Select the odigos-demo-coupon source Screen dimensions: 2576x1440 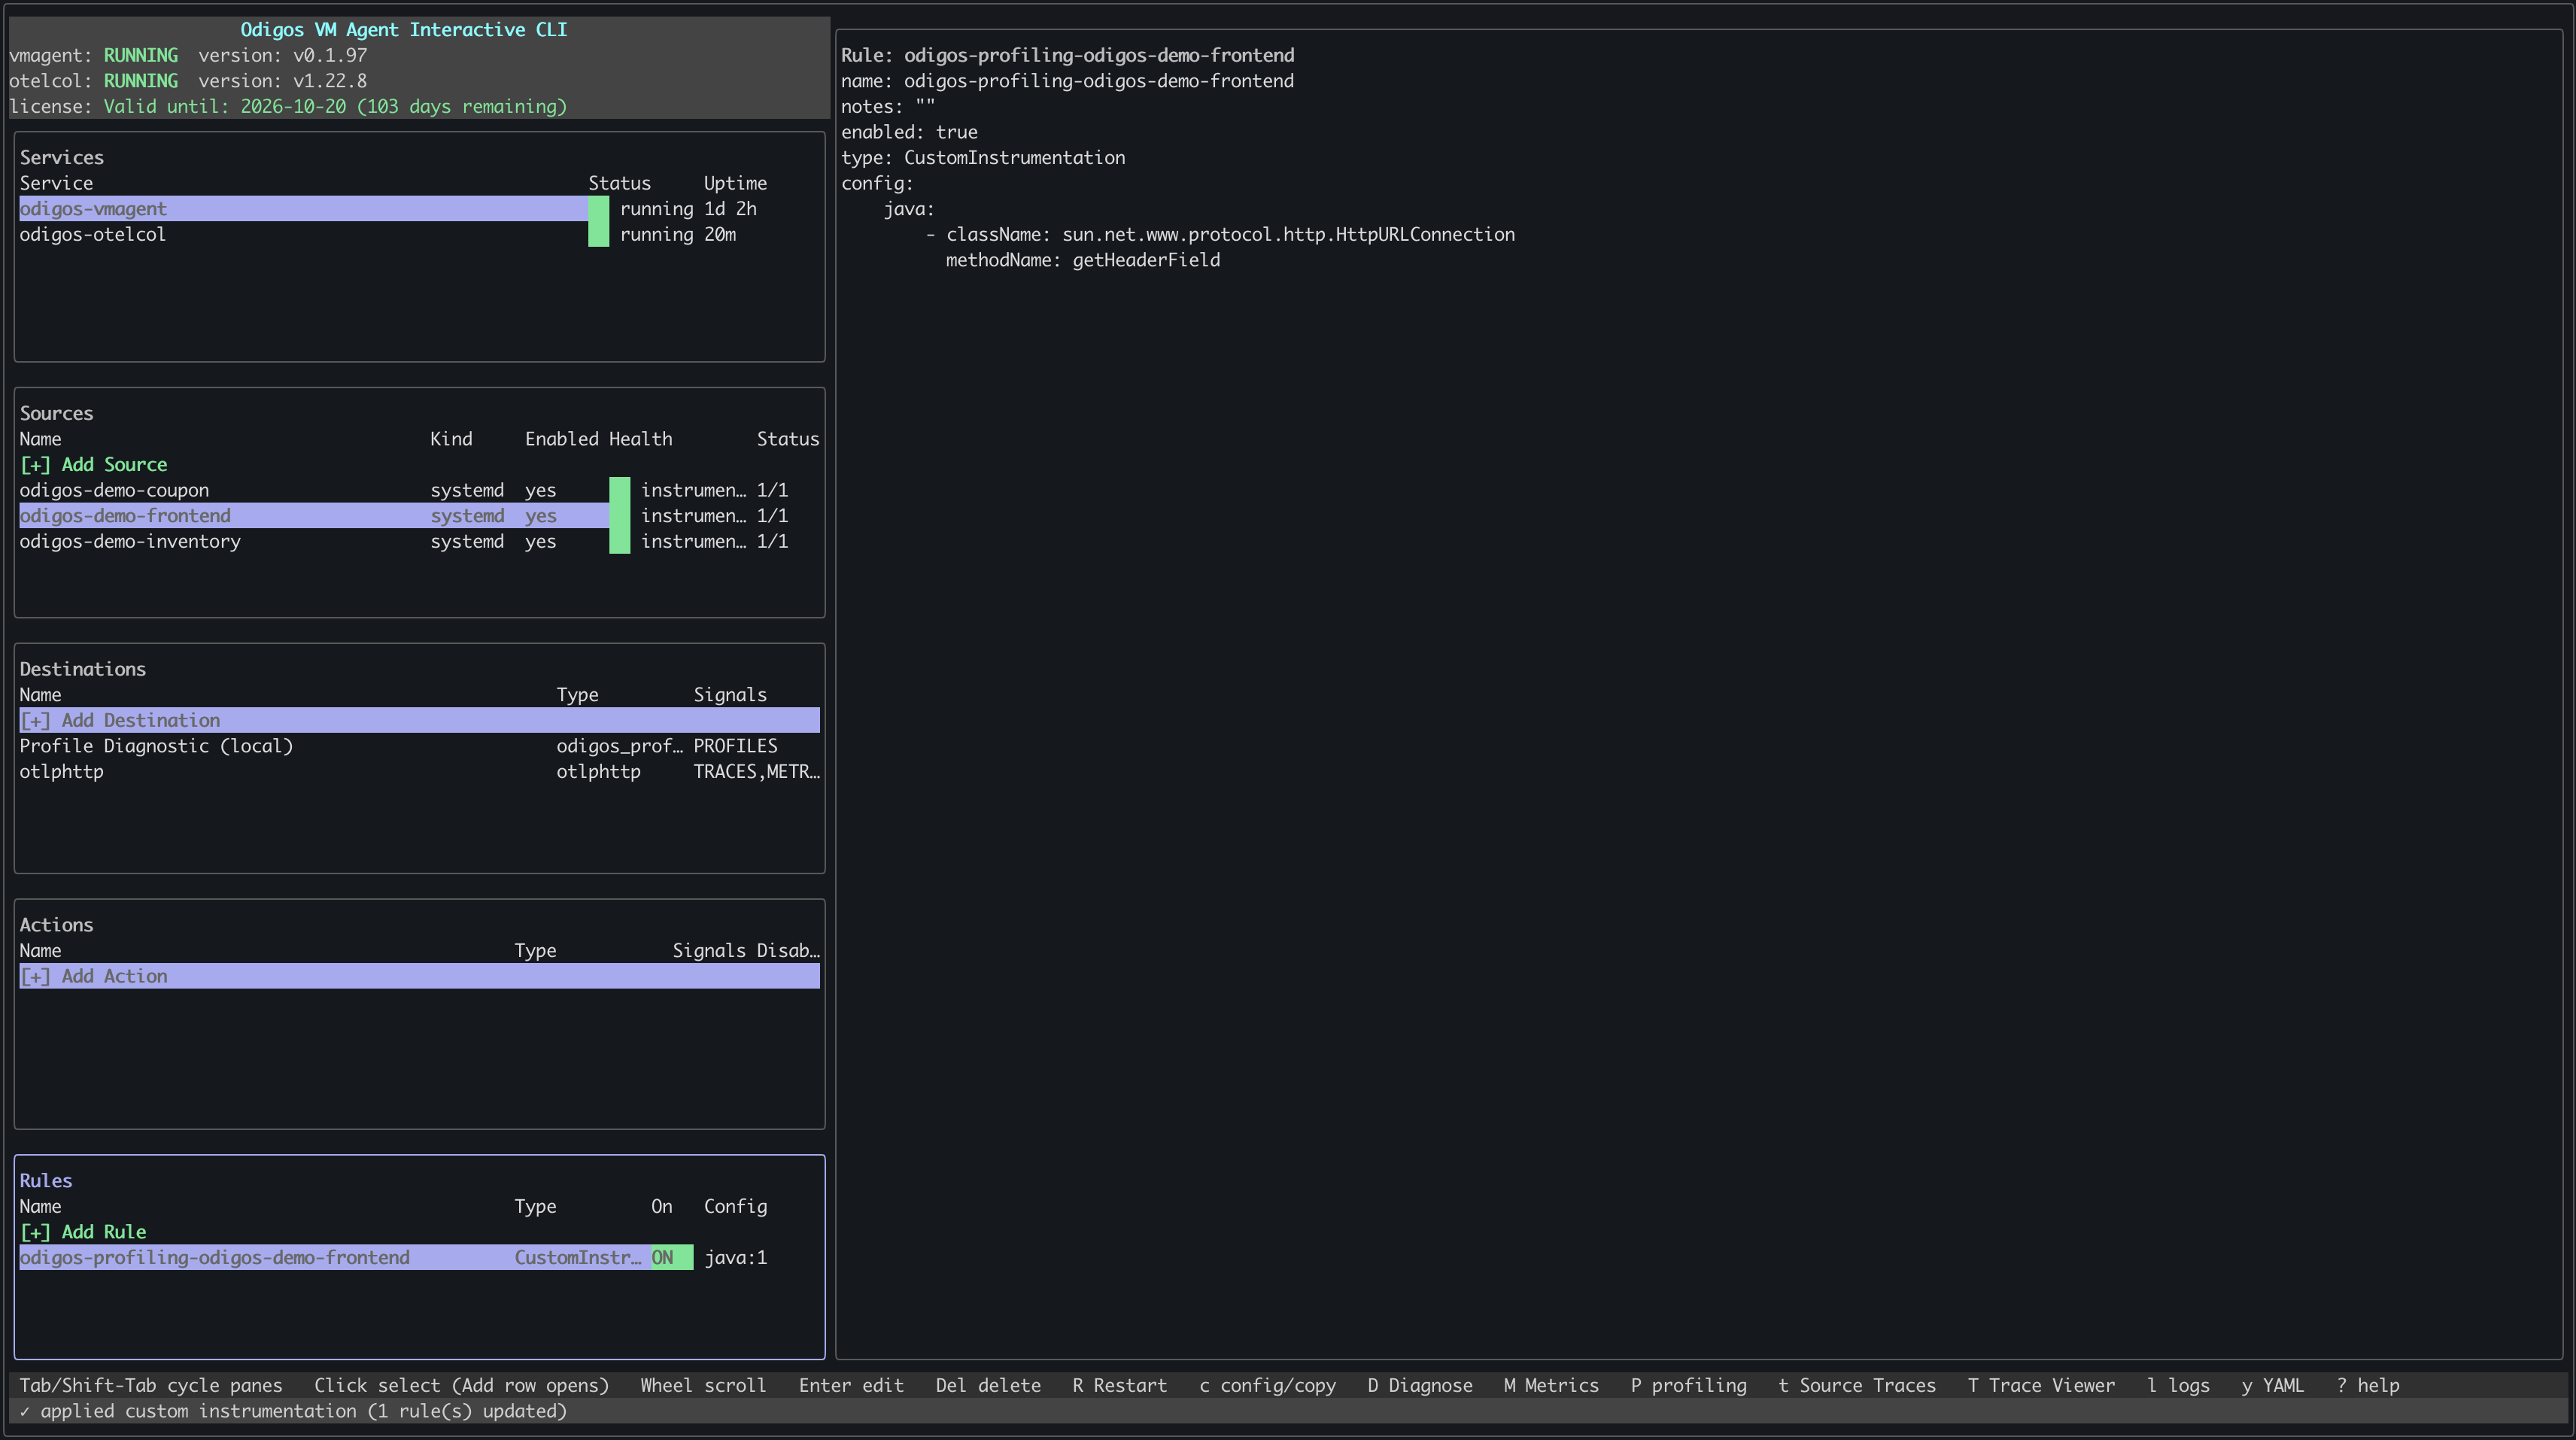pos(419,491)
